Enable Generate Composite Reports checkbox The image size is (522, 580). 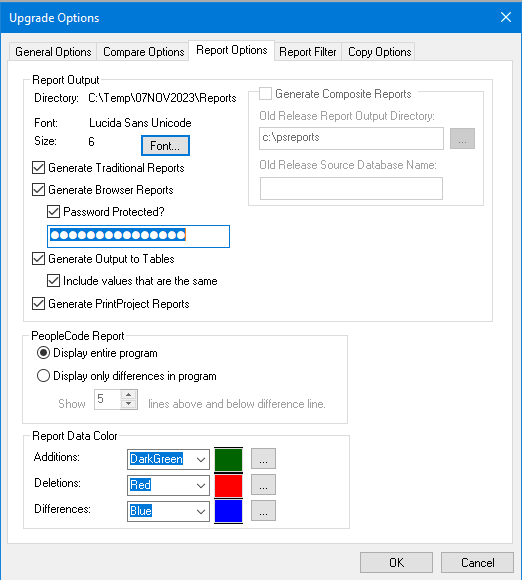(265, 94)
